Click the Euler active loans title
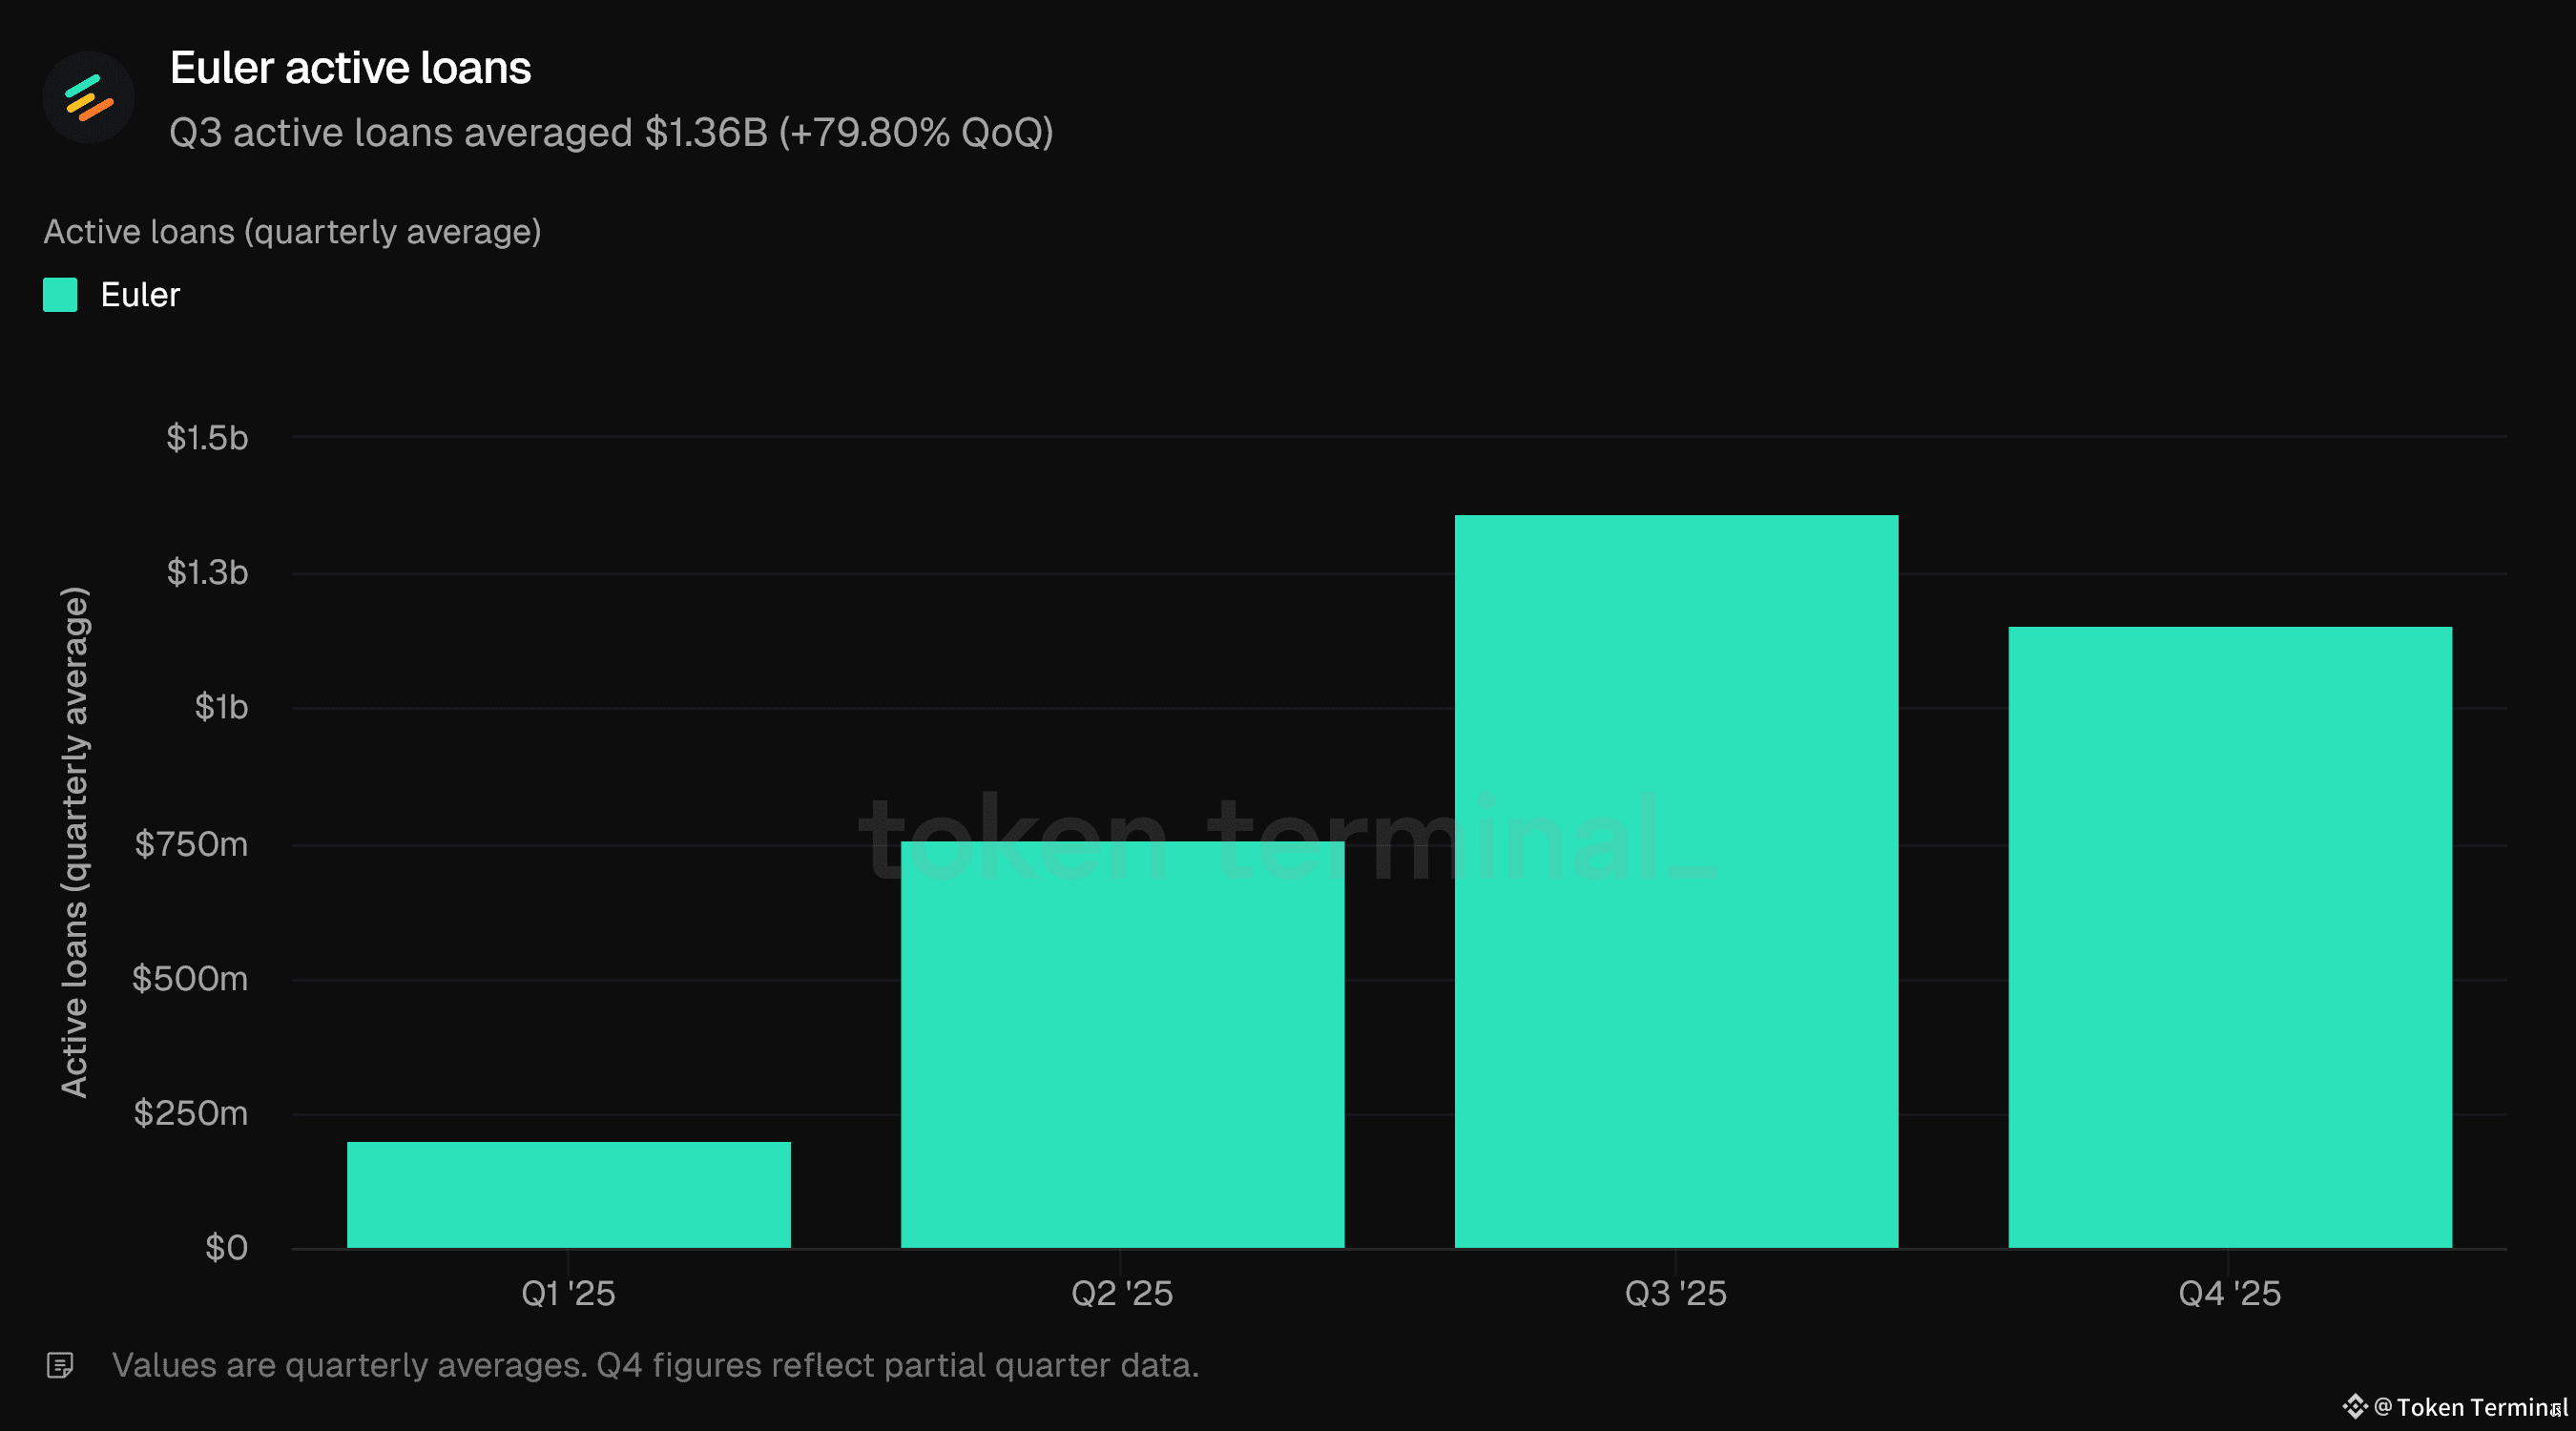Image resolution: width=2576 pixels, height=1431 pixels. tap(350, 68)
